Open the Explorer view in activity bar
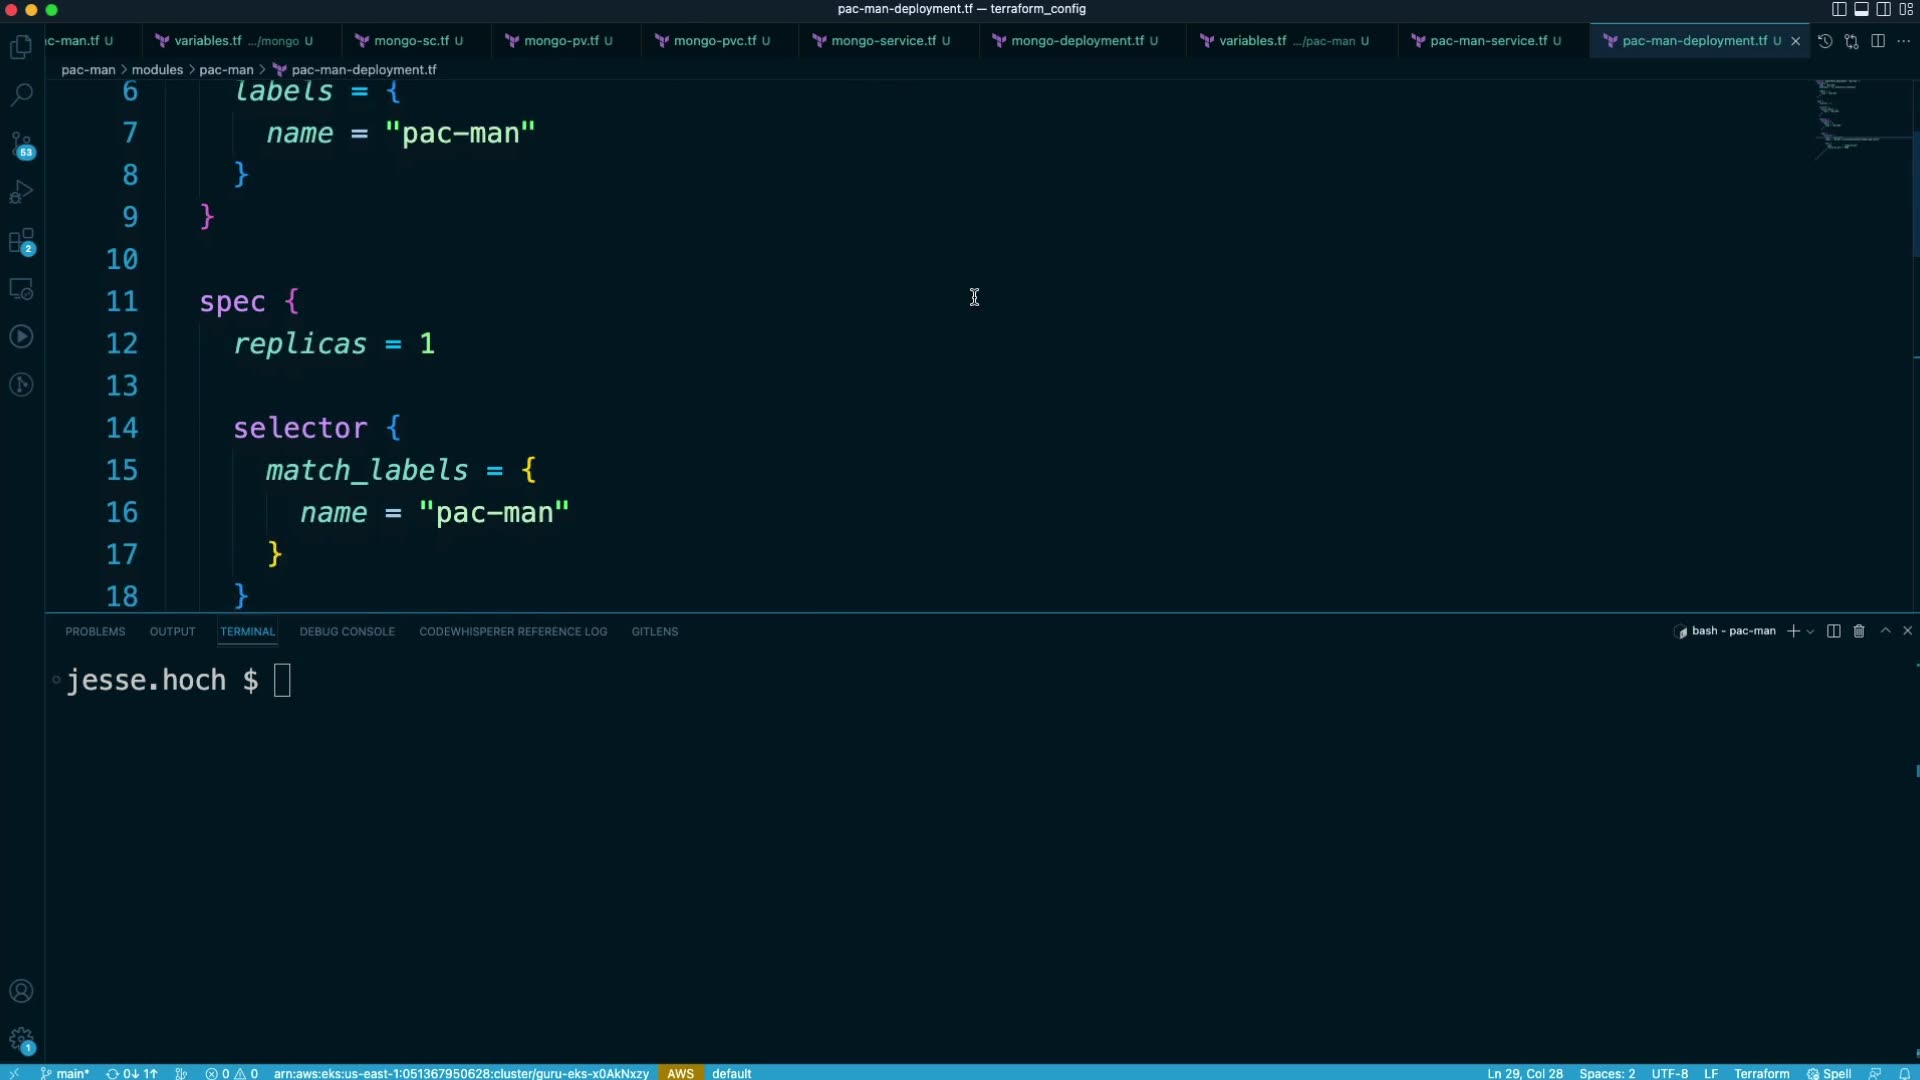The width and height of the screenshot is (1920, 1080). pyautogui.click(x=21, y=47)
